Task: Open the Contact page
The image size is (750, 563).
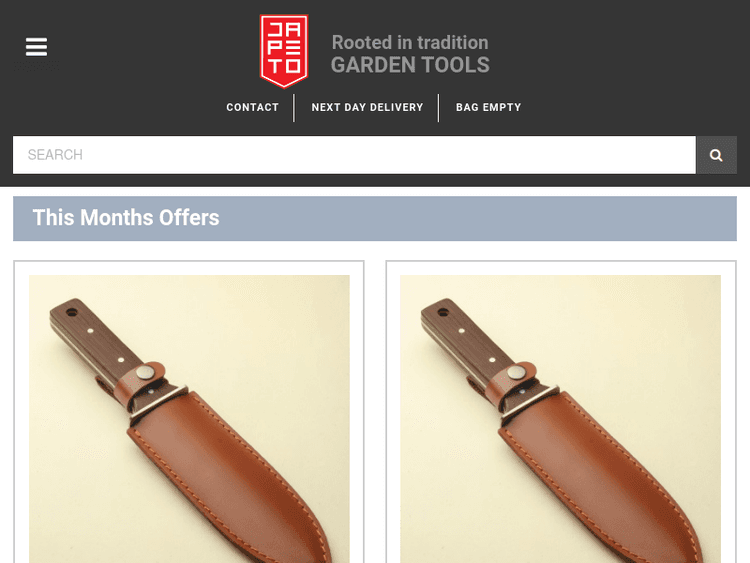Action: point(253,107)
